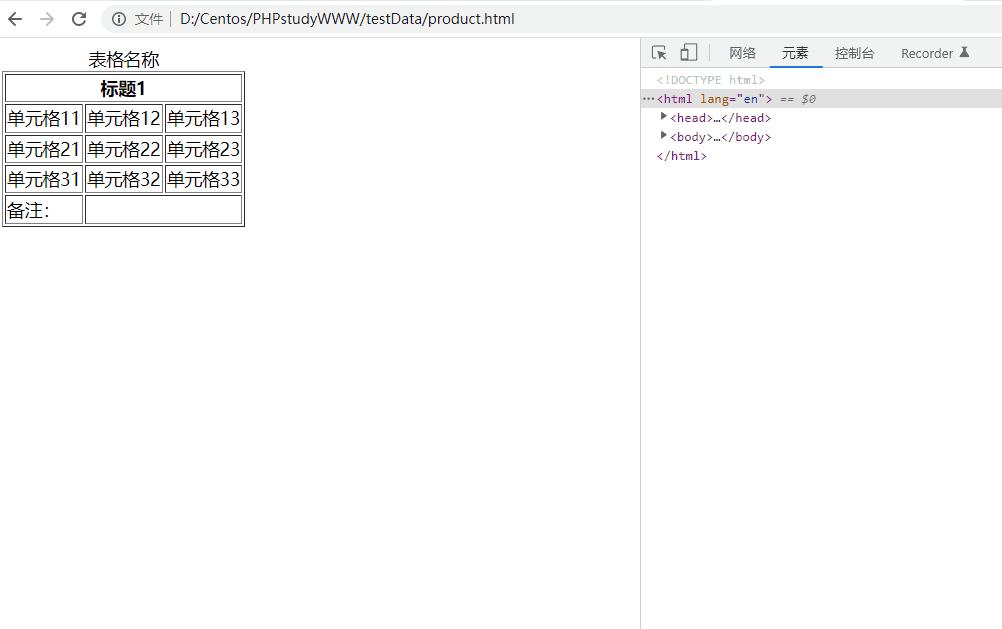Image resolution: width=1002 pixels, height=629 pixels.
Task: Go back with the browser back arrow
Action: pos(15,19)
